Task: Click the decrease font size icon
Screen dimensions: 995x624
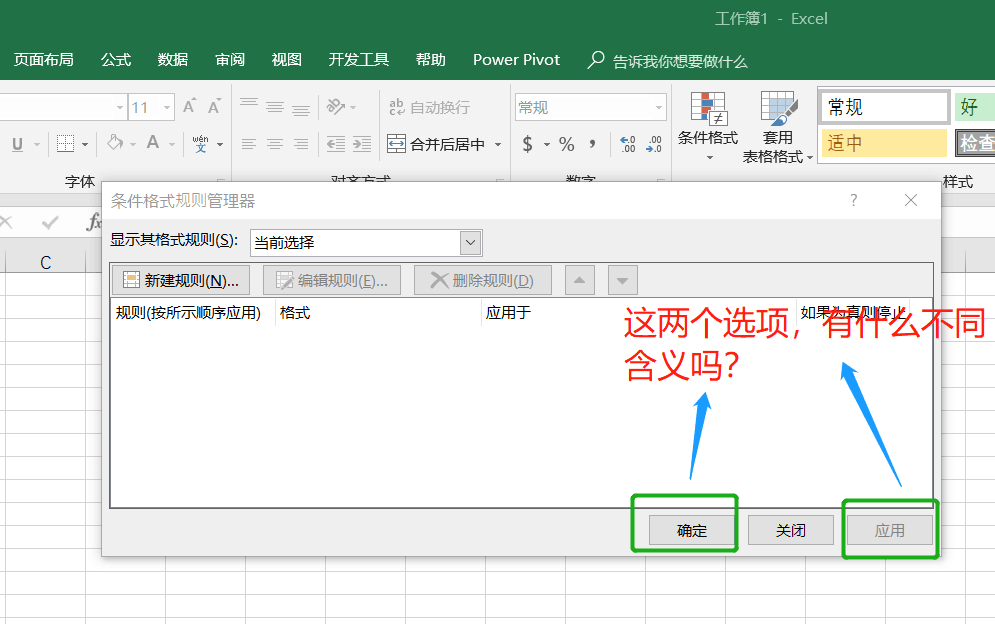Action: (214, 107)
